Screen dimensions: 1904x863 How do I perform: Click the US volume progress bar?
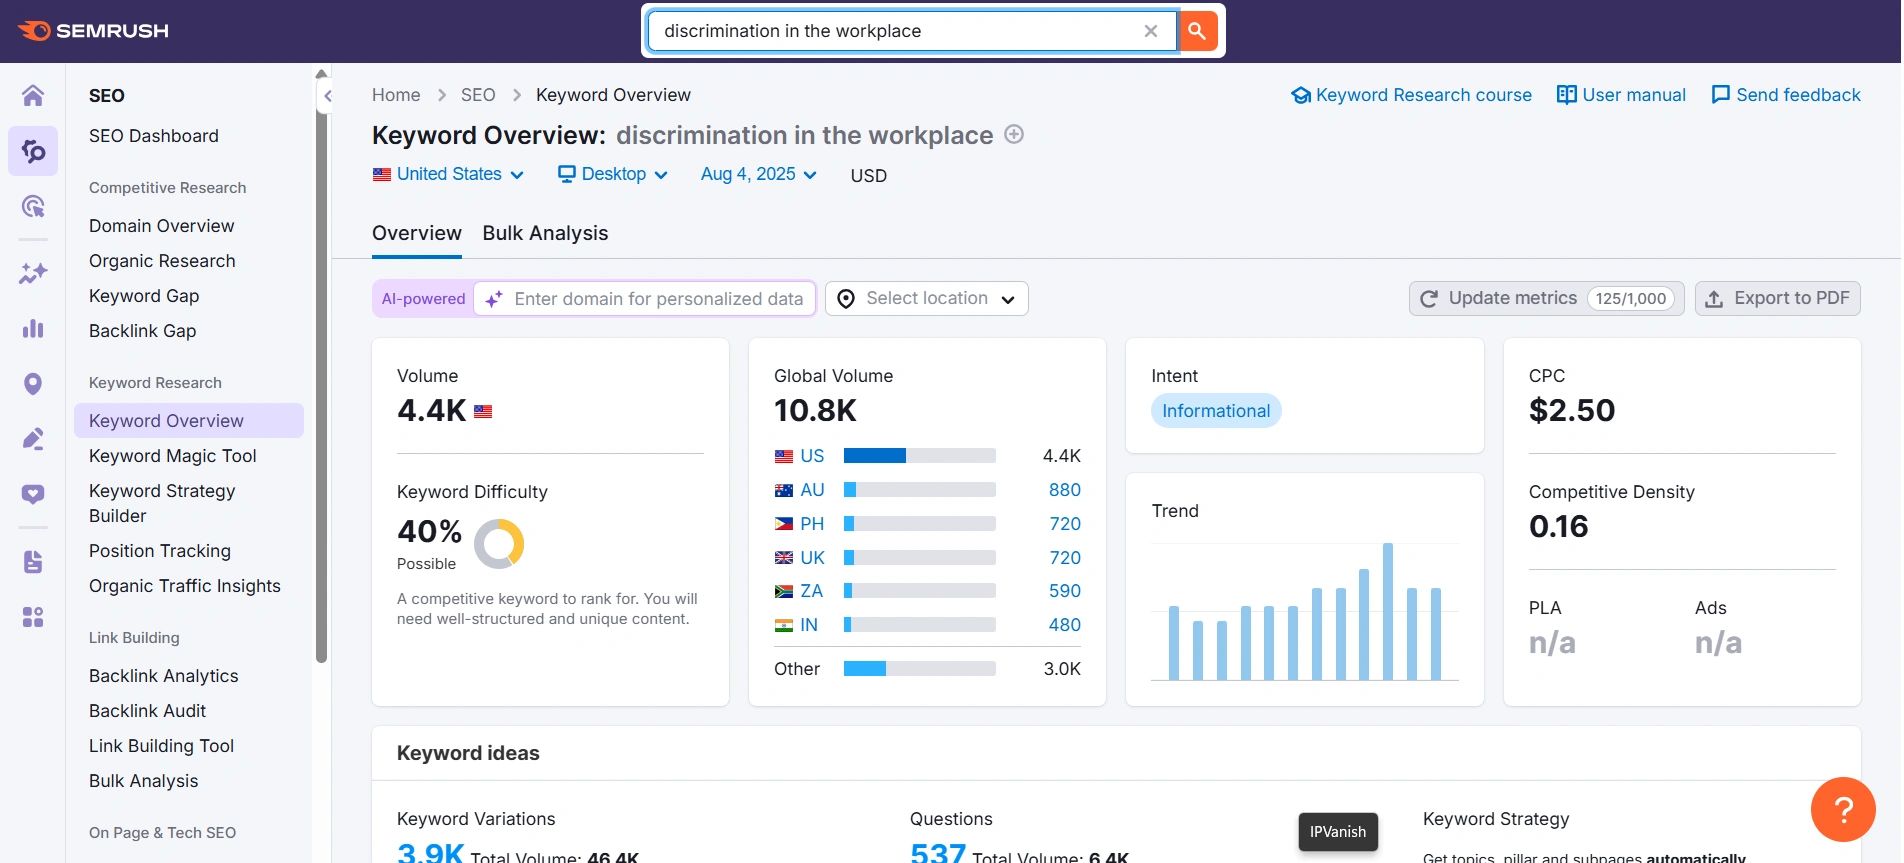coord(919,456)
